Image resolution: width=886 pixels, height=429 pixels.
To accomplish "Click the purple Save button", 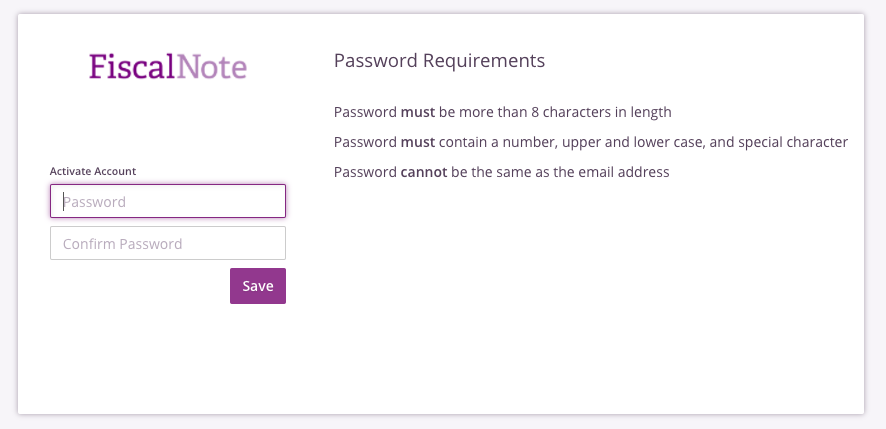I will pyautogui.click(x=258, y=286).
